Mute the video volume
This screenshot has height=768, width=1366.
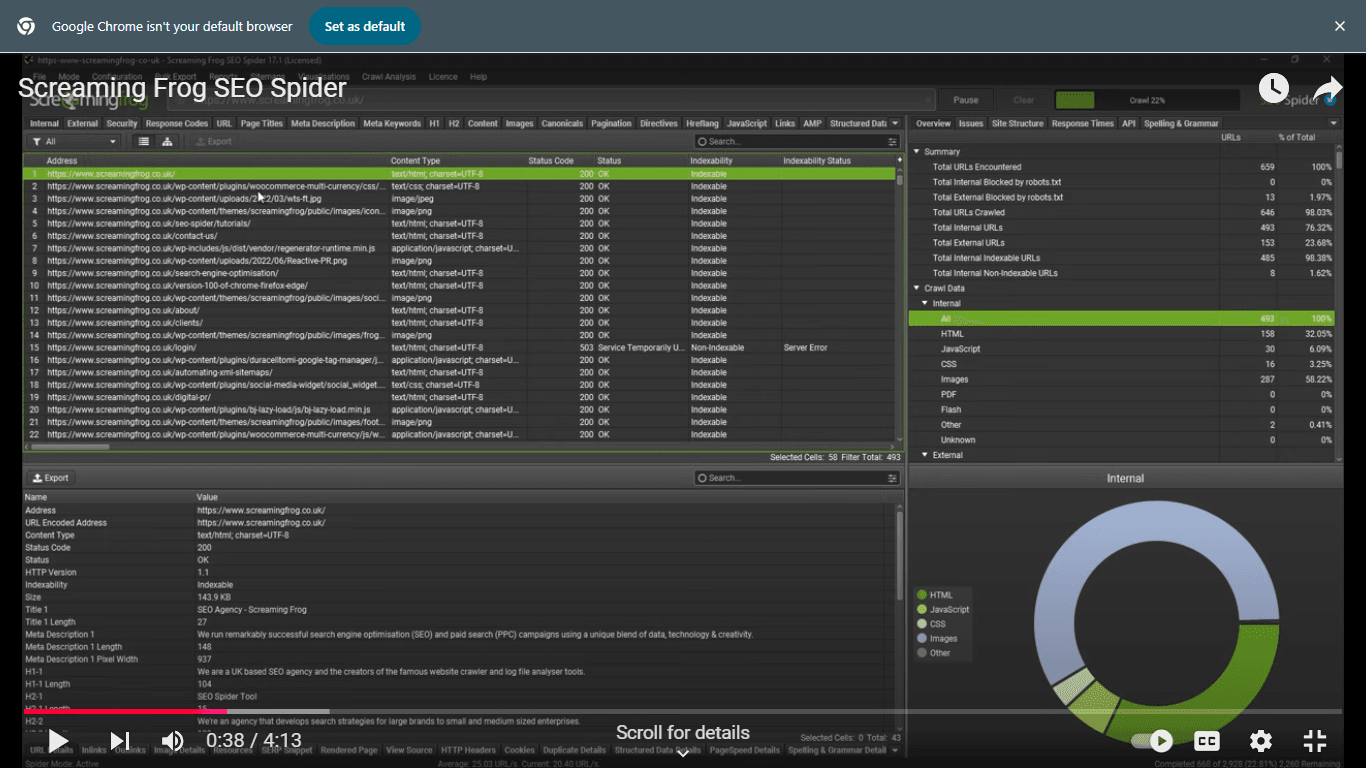pyautogui.click(x=173, y=741)
